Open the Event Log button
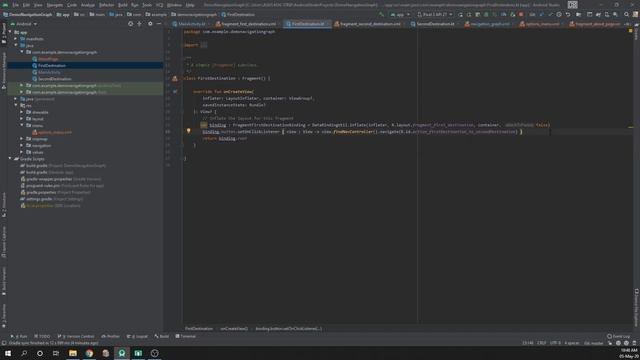This screenshot has width=640, height=360. pyautogui.click(x=618, y=336)
